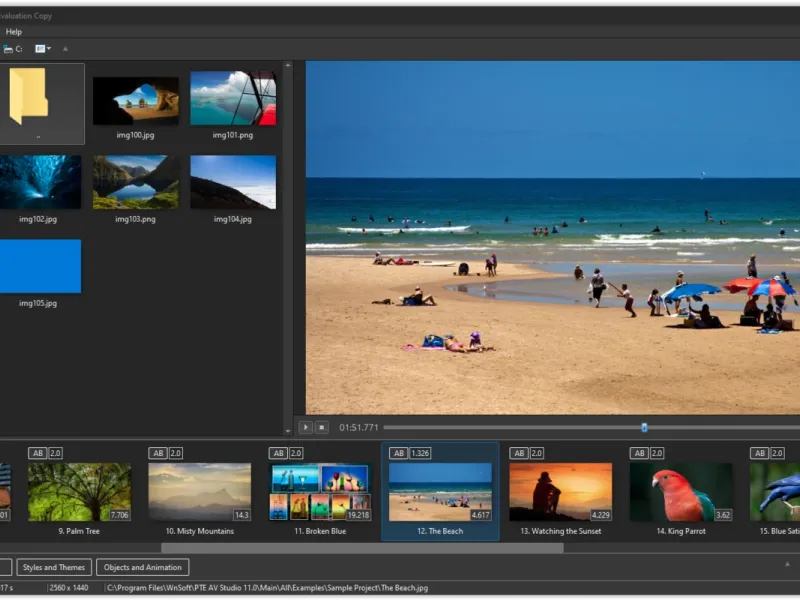The width and height of the screenshot is (800, 600).
Task: Click 2.0 transition duration of King Parrot
Action: (657, 453)
